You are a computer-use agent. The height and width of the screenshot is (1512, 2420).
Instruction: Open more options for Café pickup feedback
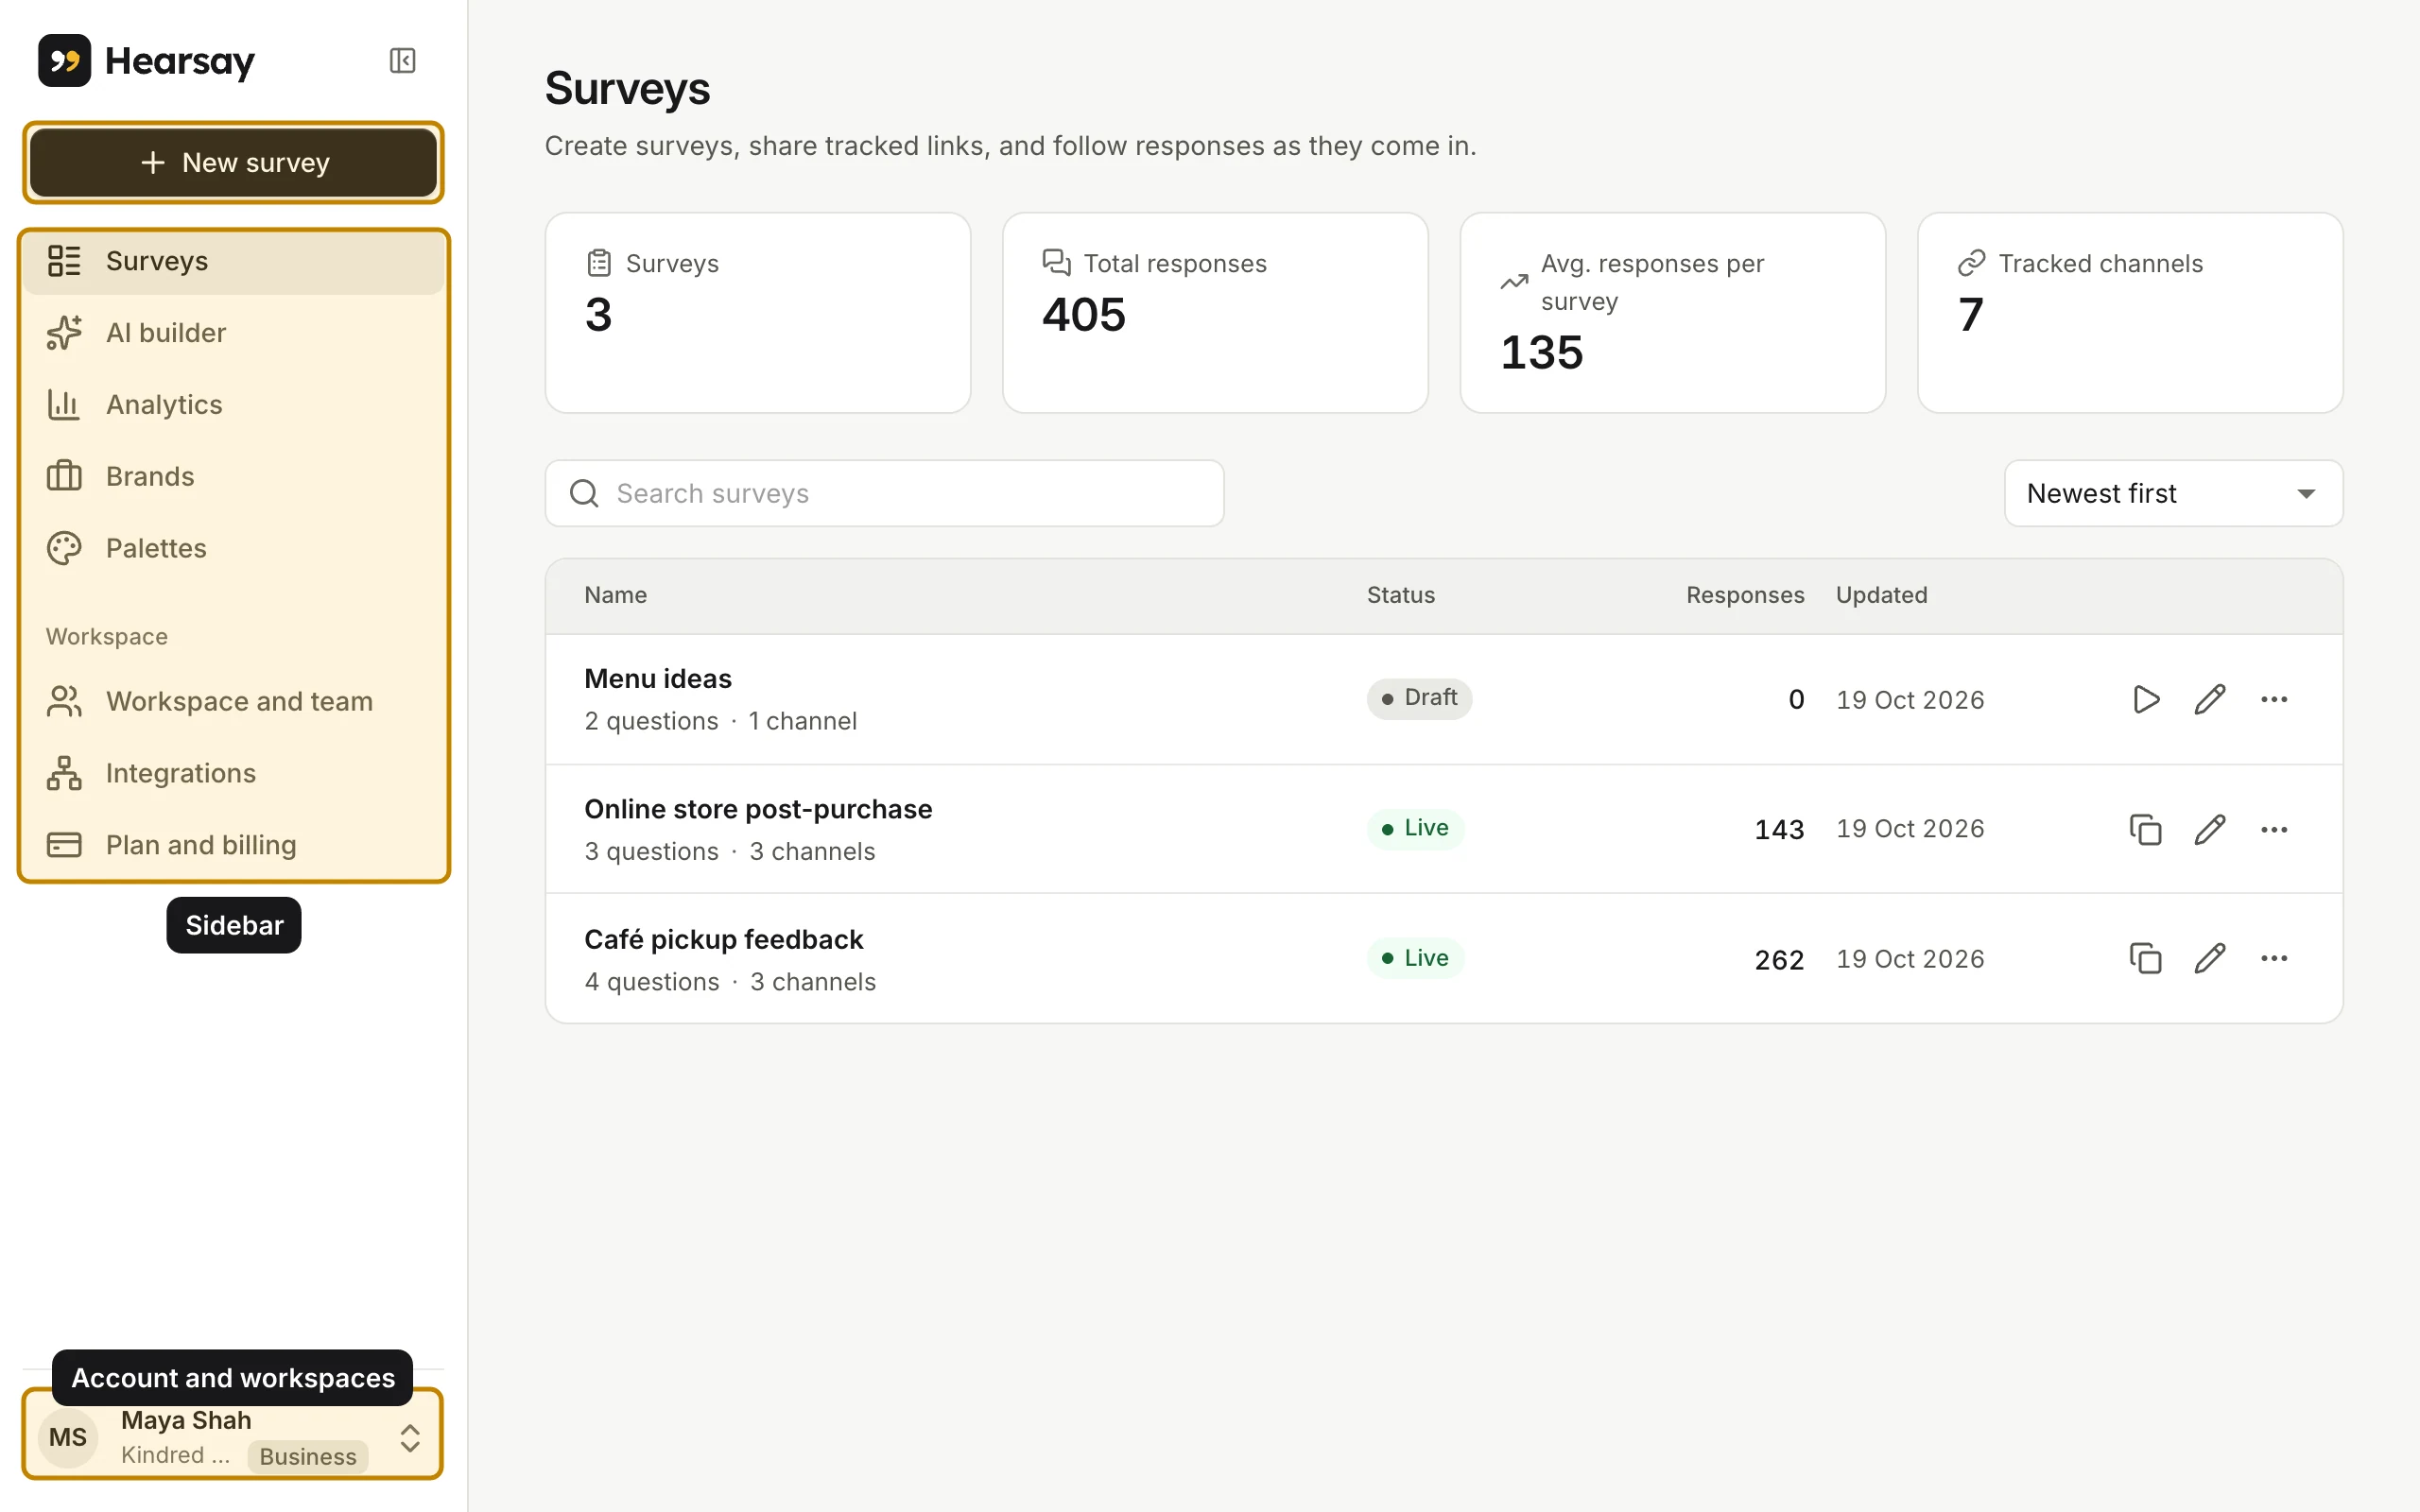[x=2274, y=958]
